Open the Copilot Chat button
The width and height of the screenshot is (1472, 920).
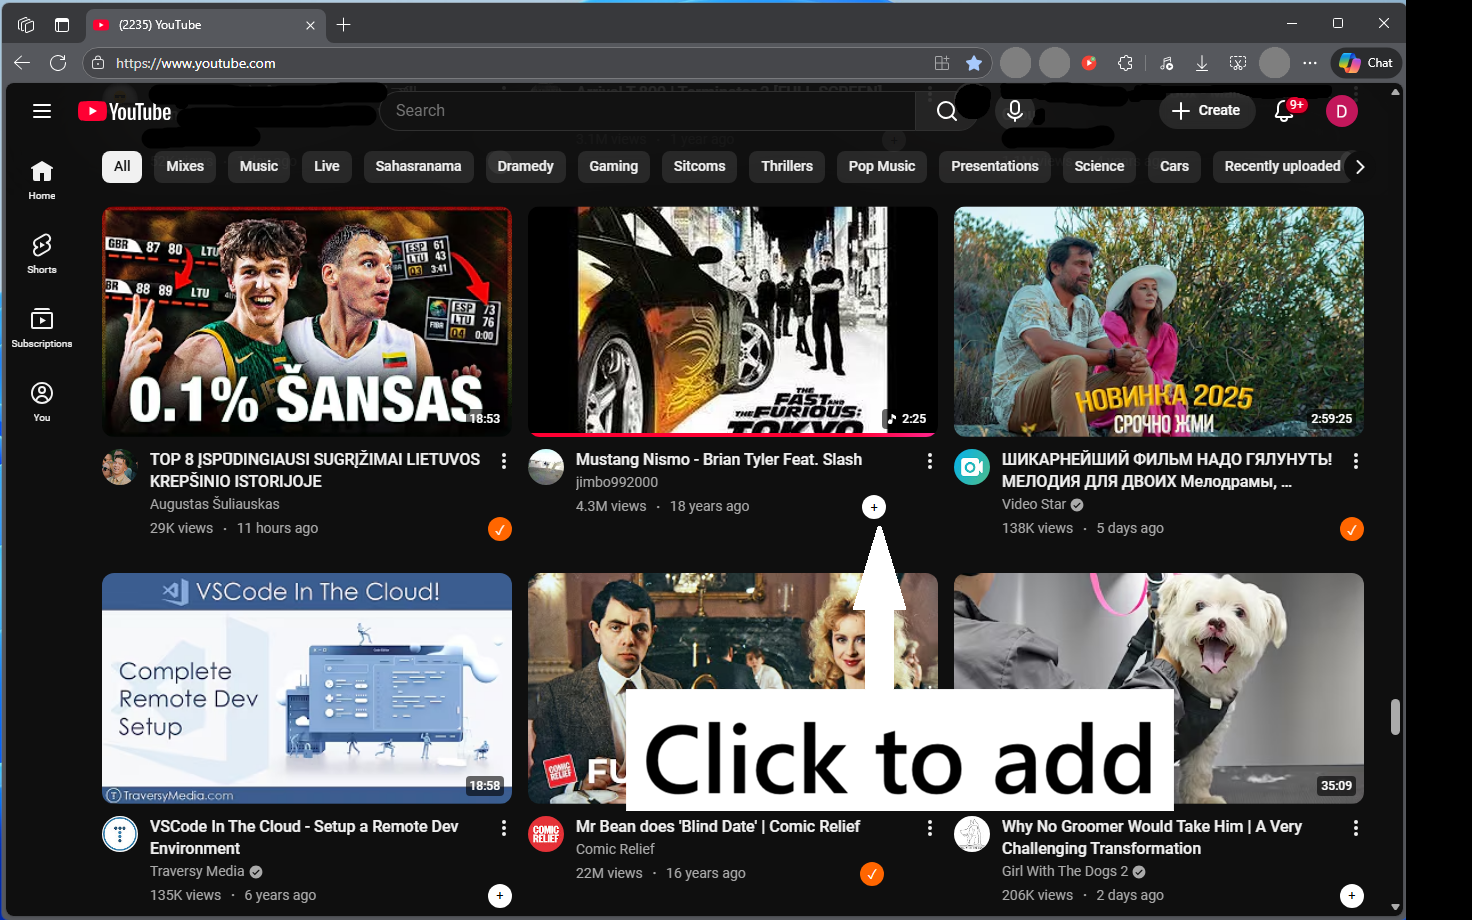(x=1366, y=63)
